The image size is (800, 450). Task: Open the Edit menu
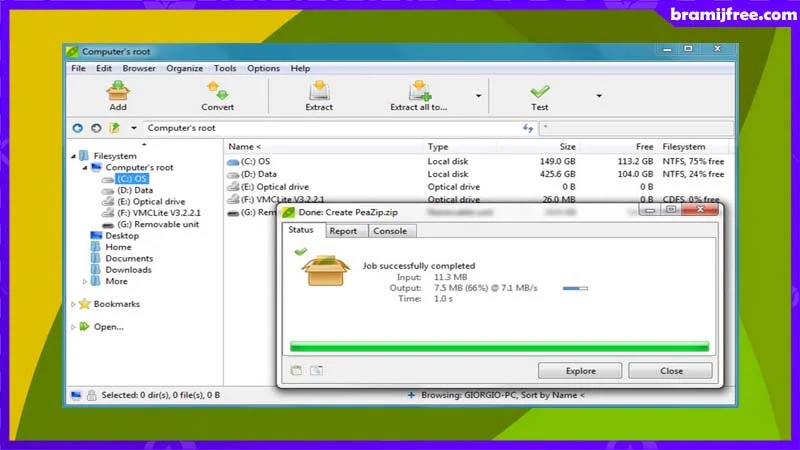pos(104,68)
